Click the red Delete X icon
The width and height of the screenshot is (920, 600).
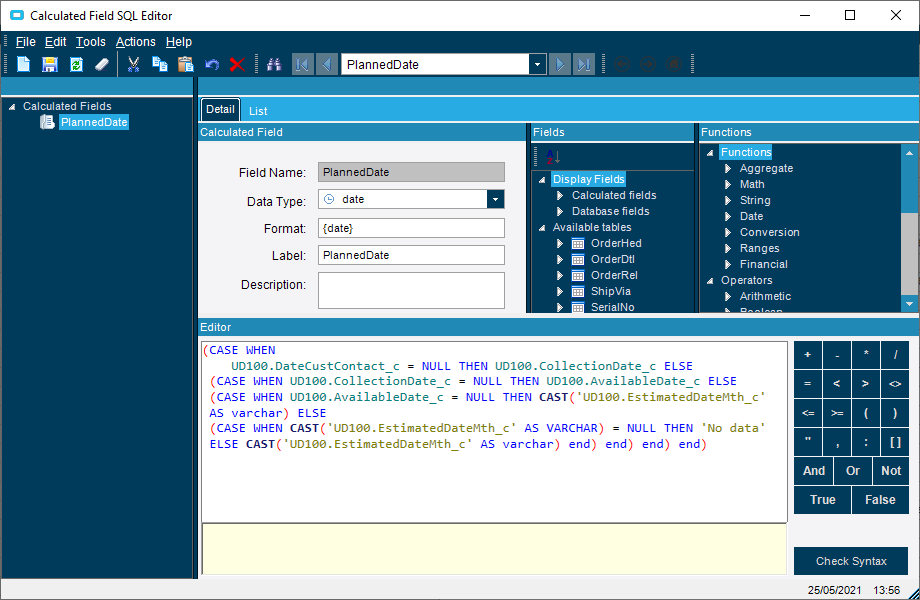coord(237,64)
